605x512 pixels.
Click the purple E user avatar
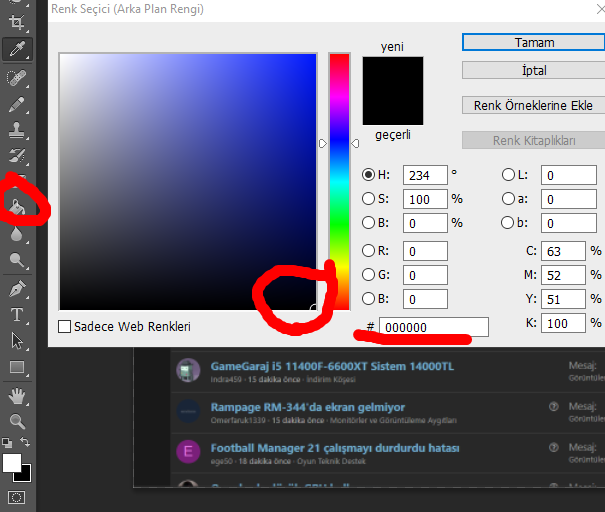pyautogui.click(x=188, y=451)
